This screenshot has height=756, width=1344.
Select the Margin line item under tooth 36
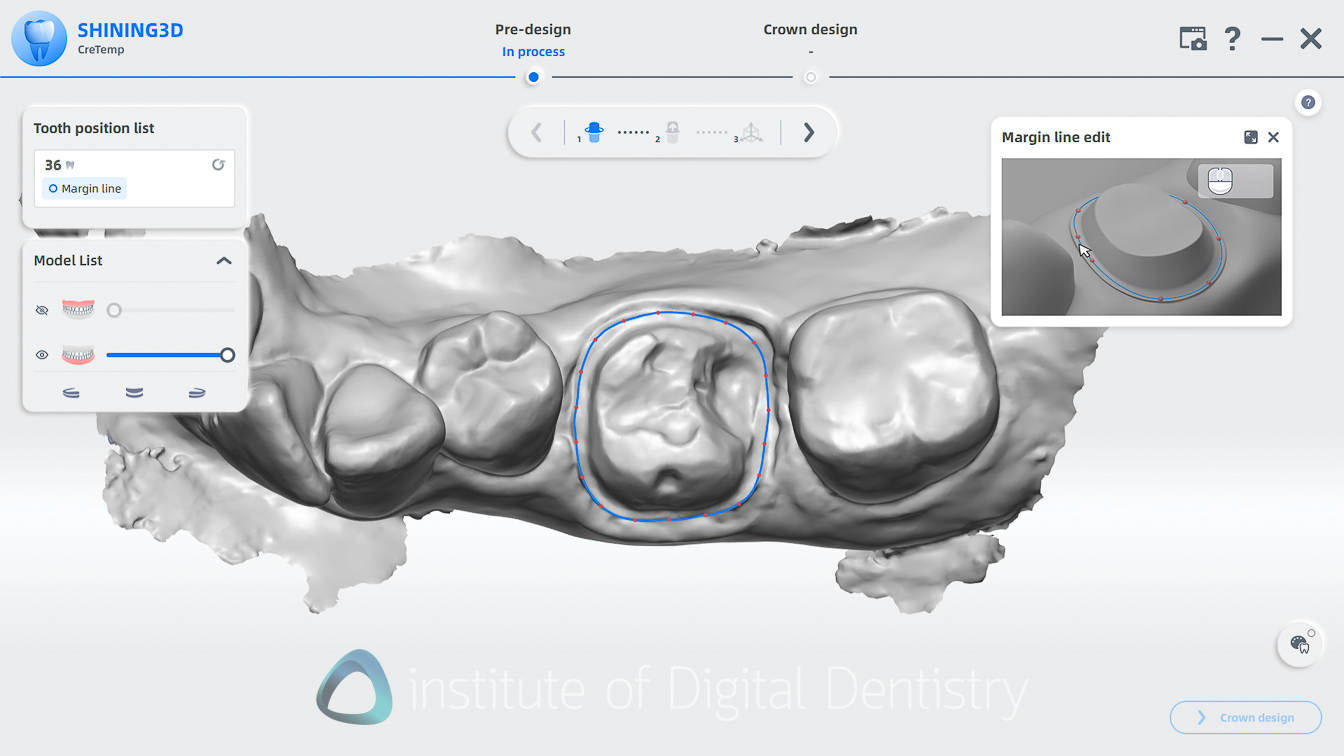point(83,188)
